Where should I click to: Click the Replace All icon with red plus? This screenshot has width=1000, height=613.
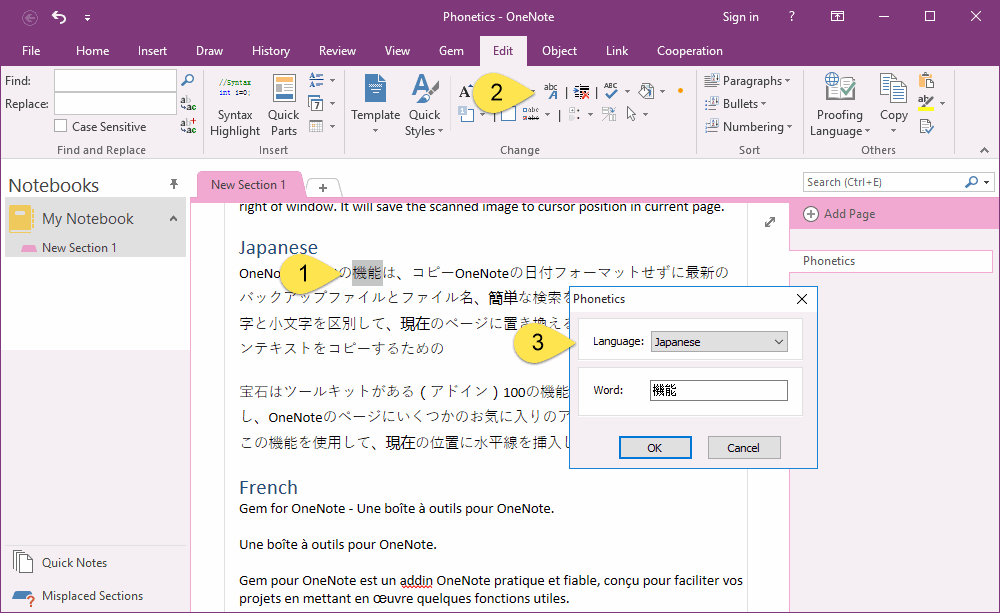(188, 126)
